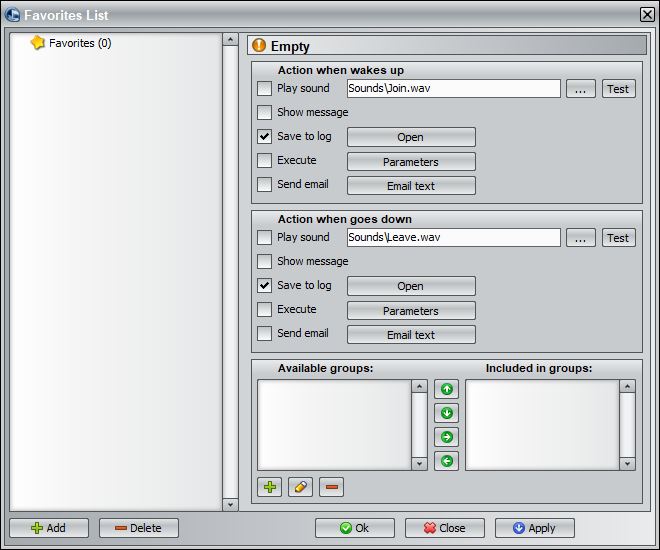Click the Ok button
This screenshot has height=550, width=660.
(x=355, y=528)
